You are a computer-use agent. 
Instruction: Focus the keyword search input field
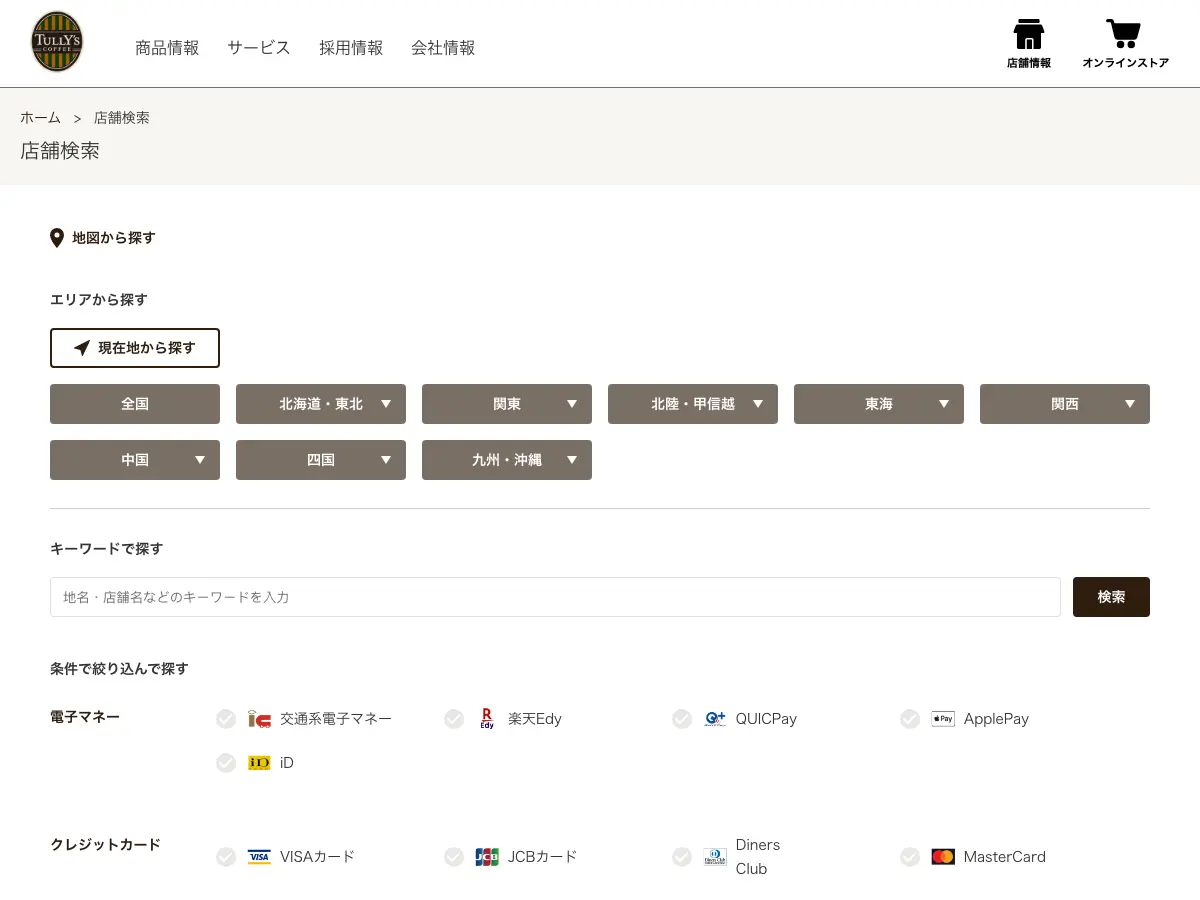point(555,597)
